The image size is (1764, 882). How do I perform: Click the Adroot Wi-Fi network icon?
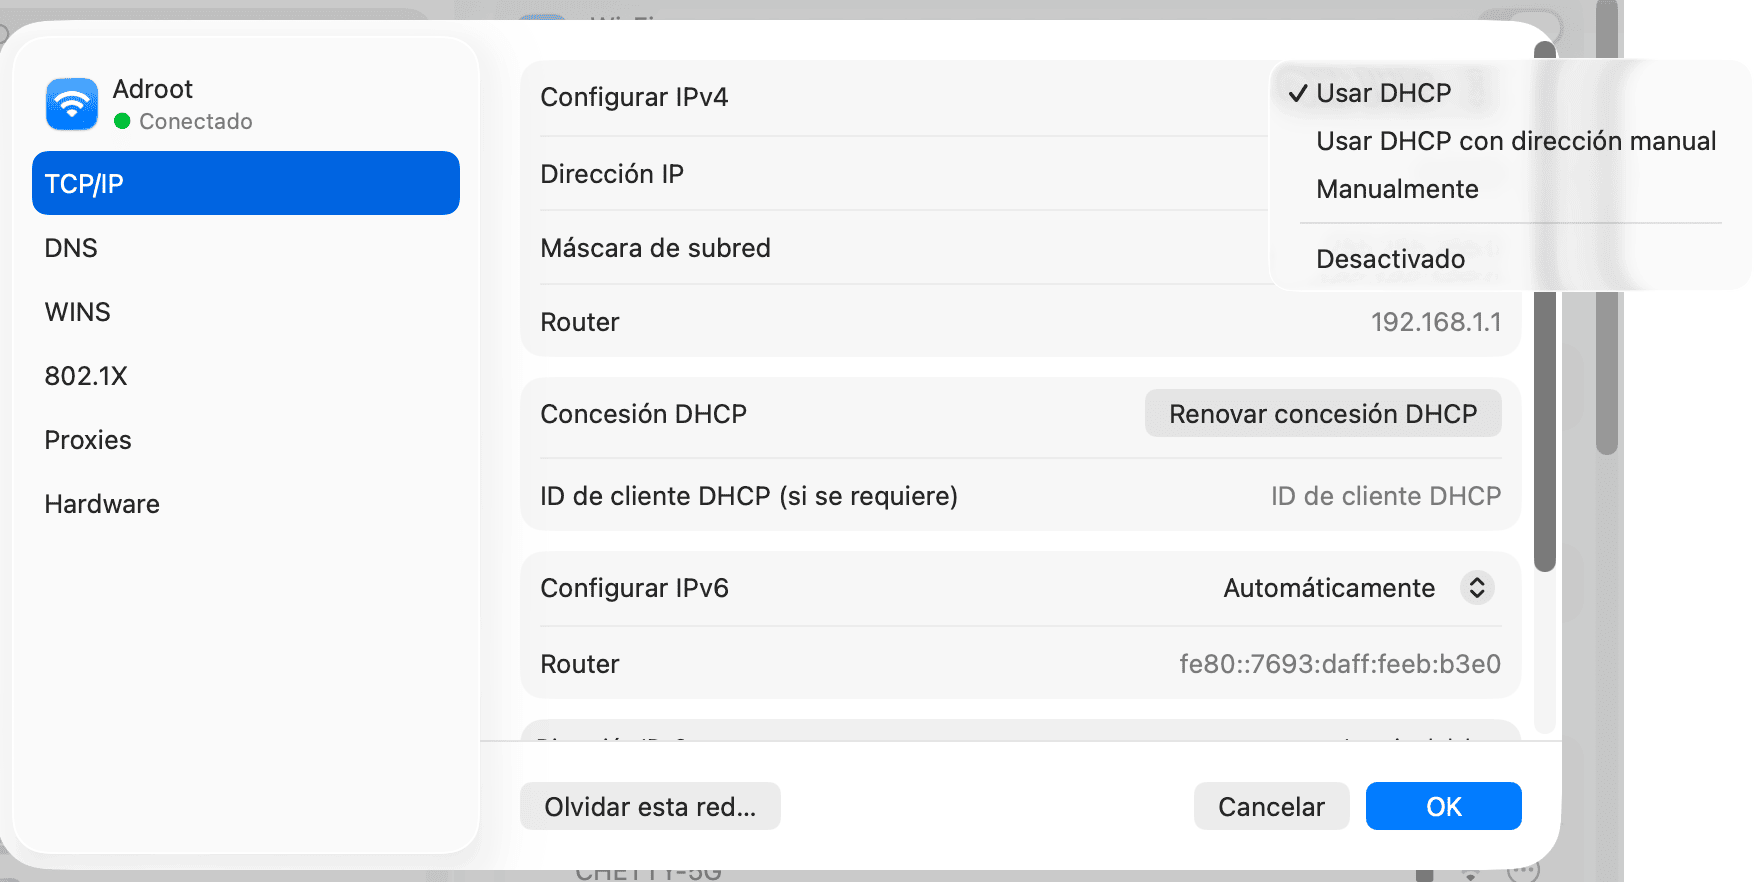click(x=70, y=103)
